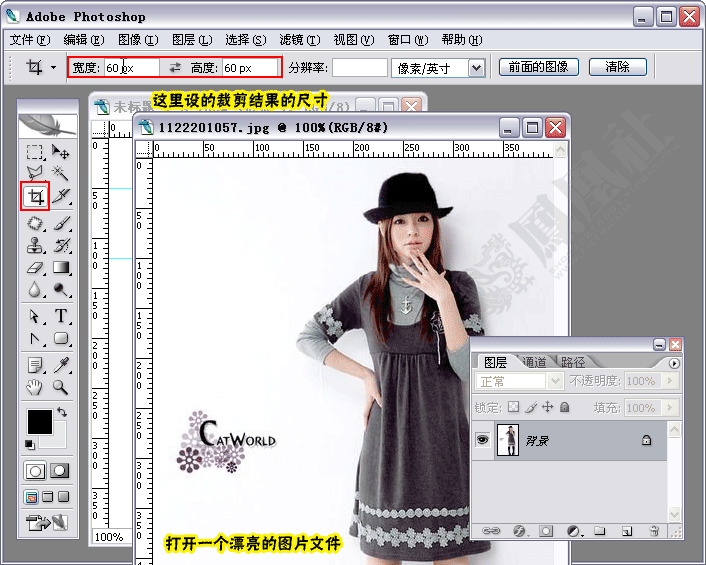706x565 pixels.
Task: Select the Notes tool
Action: (35, 365)
